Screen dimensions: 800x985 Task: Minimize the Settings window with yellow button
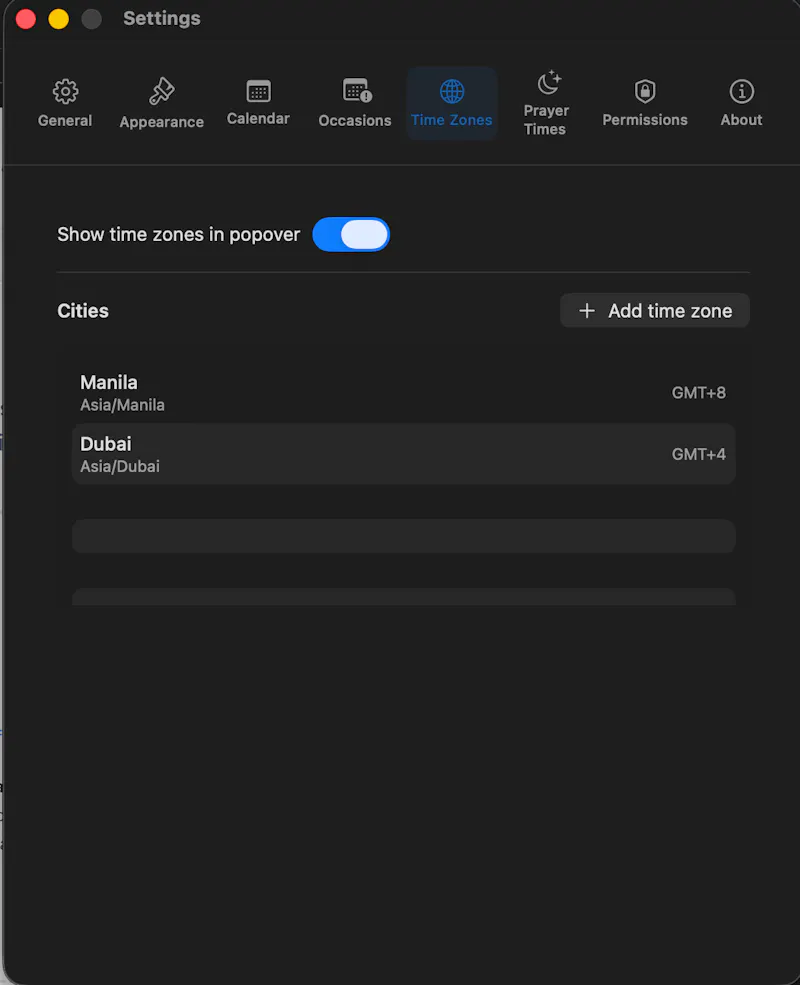[58, 19]
